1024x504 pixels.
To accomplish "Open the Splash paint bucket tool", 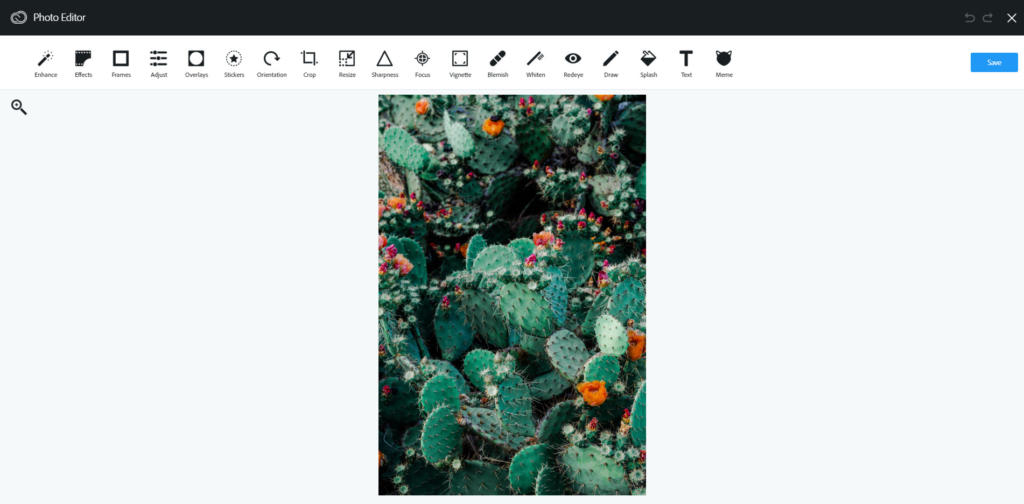I will [648, 64].
